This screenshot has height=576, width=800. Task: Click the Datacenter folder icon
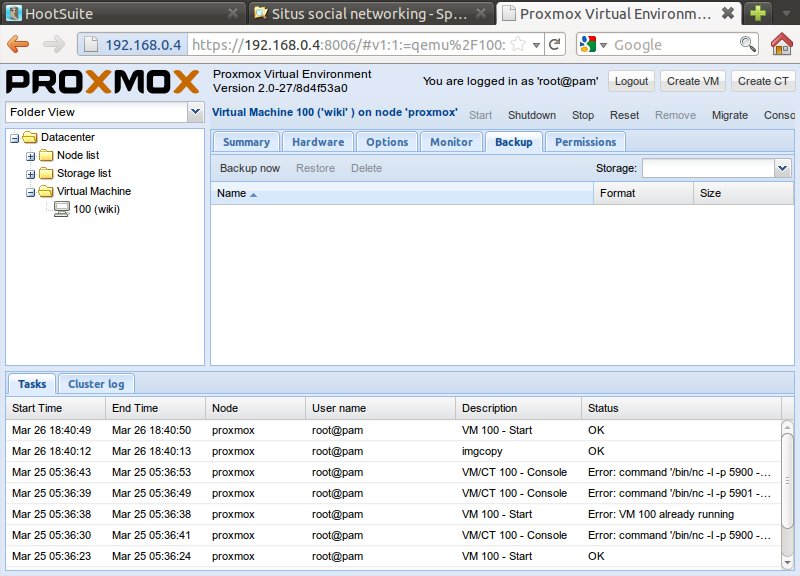(x=30, y=137)
